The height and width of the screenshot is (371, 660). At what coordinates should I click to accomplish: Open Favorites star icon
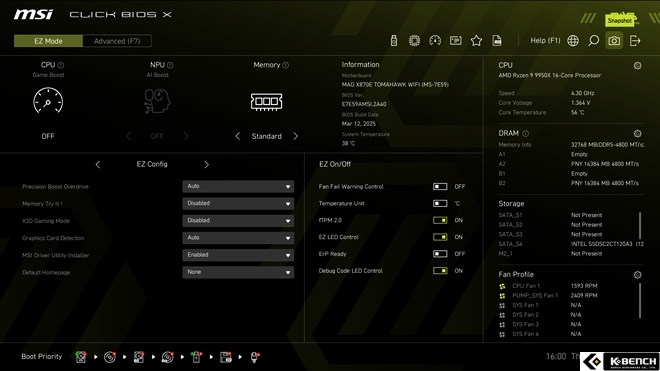(476, 40)
